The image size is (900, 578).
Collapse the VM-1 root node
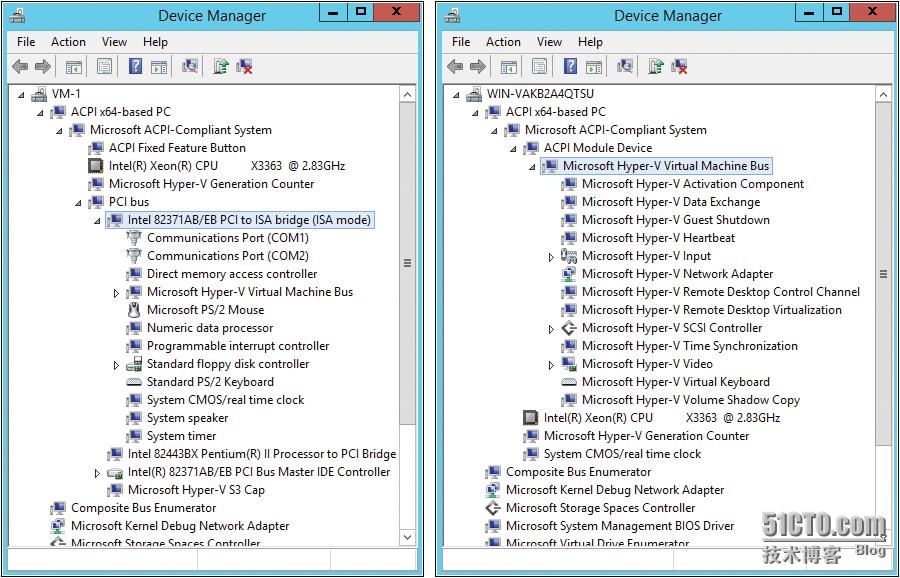click(21, 94)
